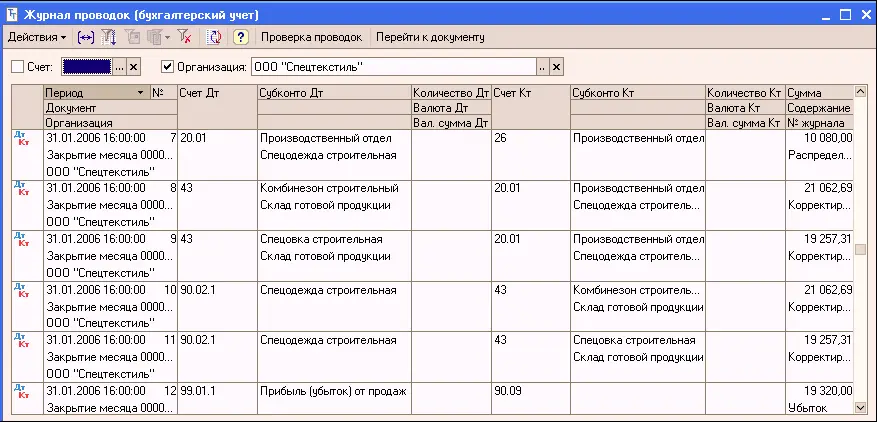
Task: Click the disable filter icon with red X
Action: tap(185, 37)
